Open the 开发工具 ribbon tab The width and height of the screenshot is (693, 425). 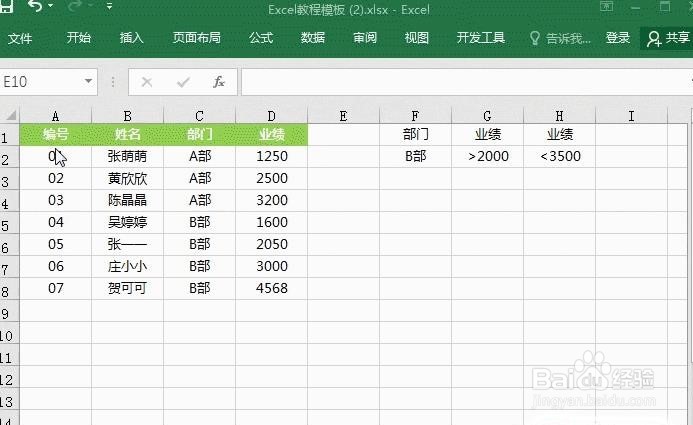480,38
